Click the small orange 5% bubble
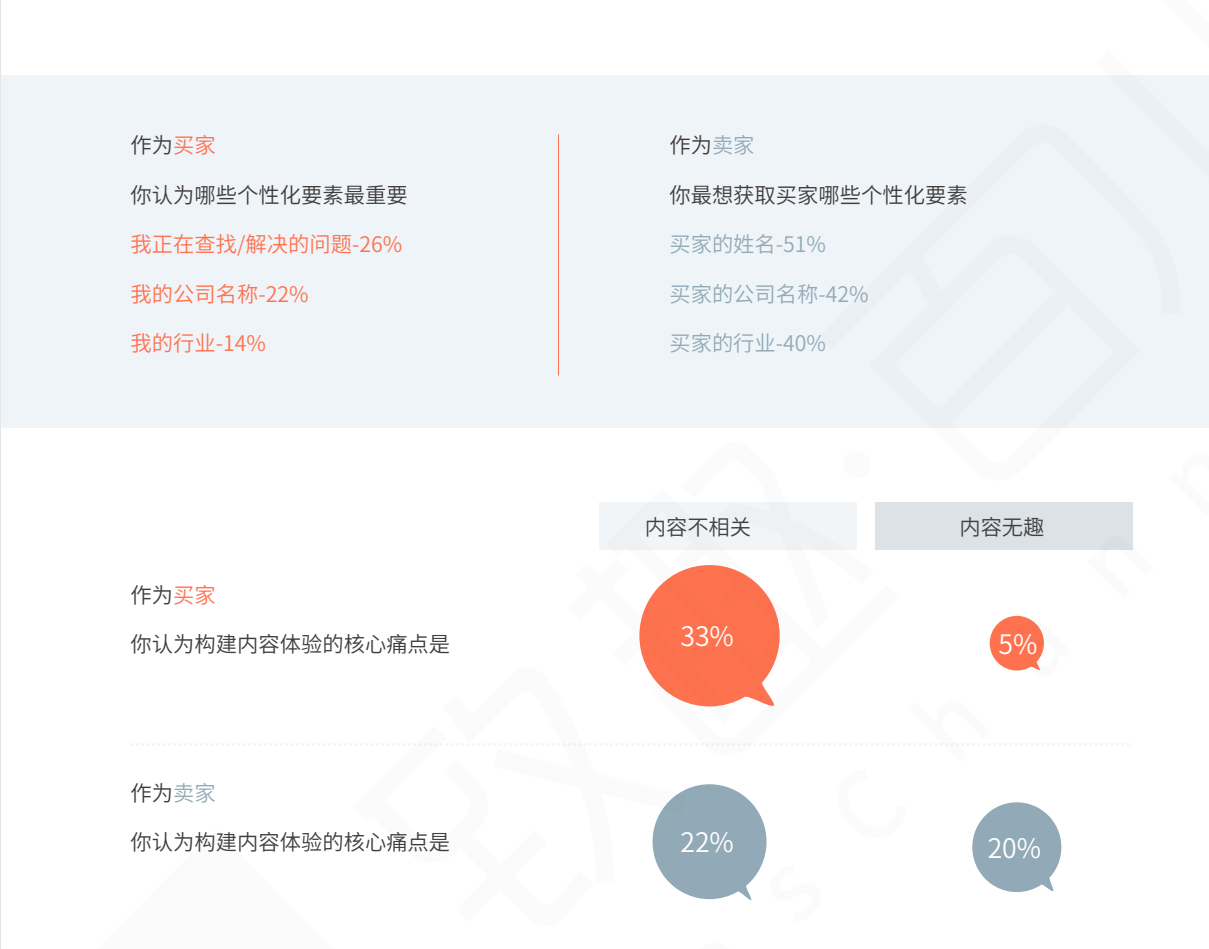 click(x=1017, y=643)
